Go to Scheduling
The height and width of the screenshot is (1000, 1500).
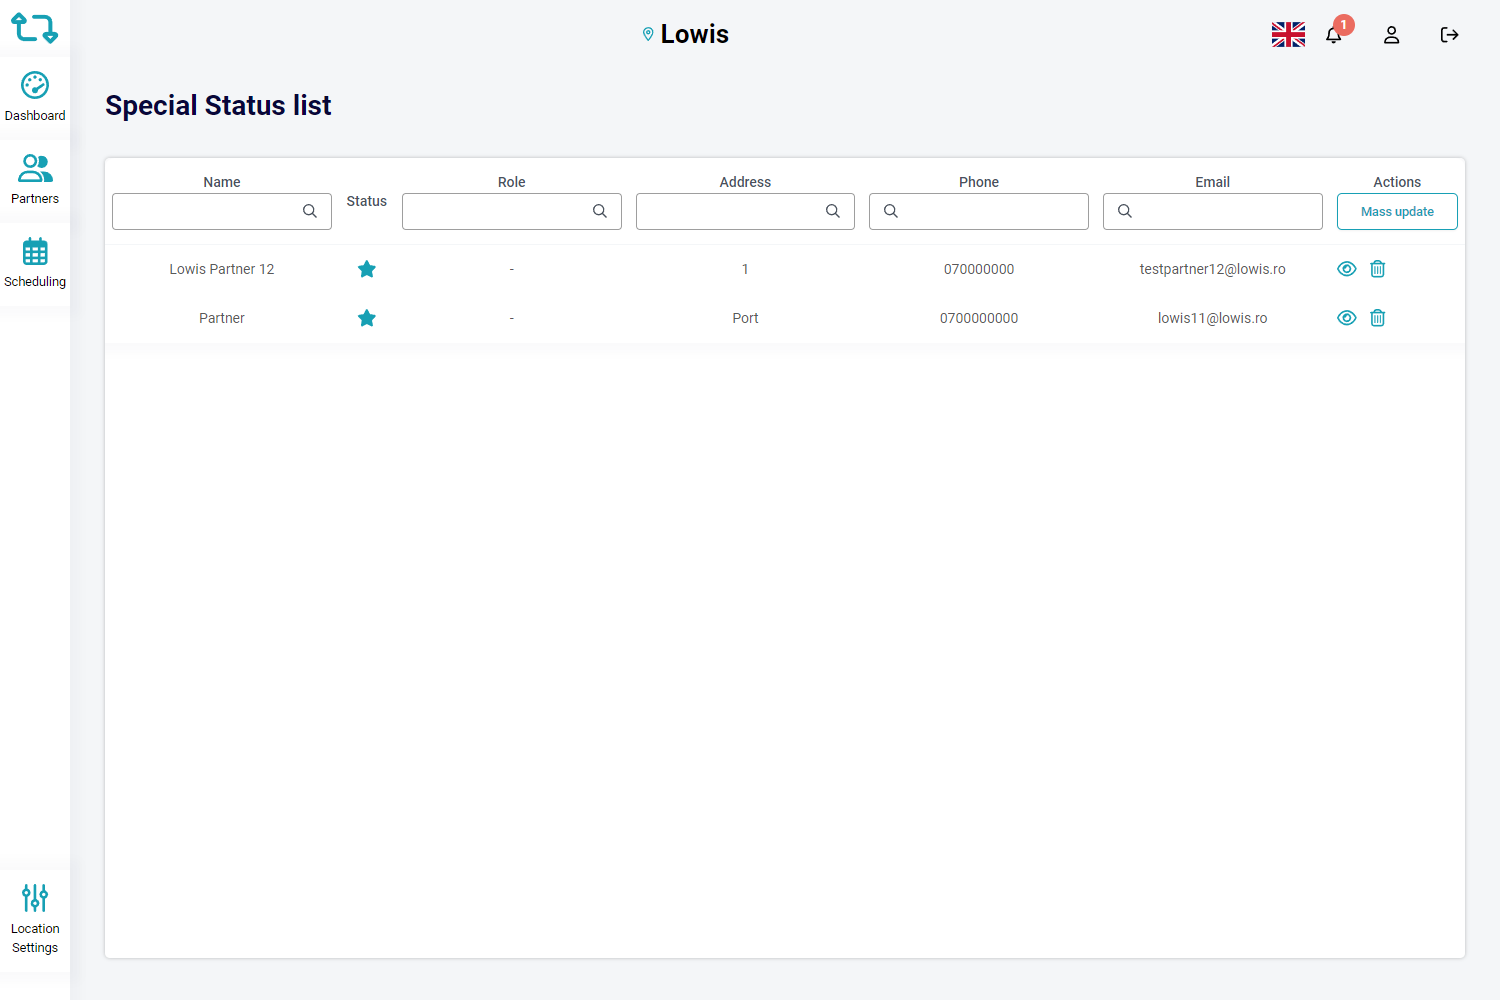(x=35, y=263)
